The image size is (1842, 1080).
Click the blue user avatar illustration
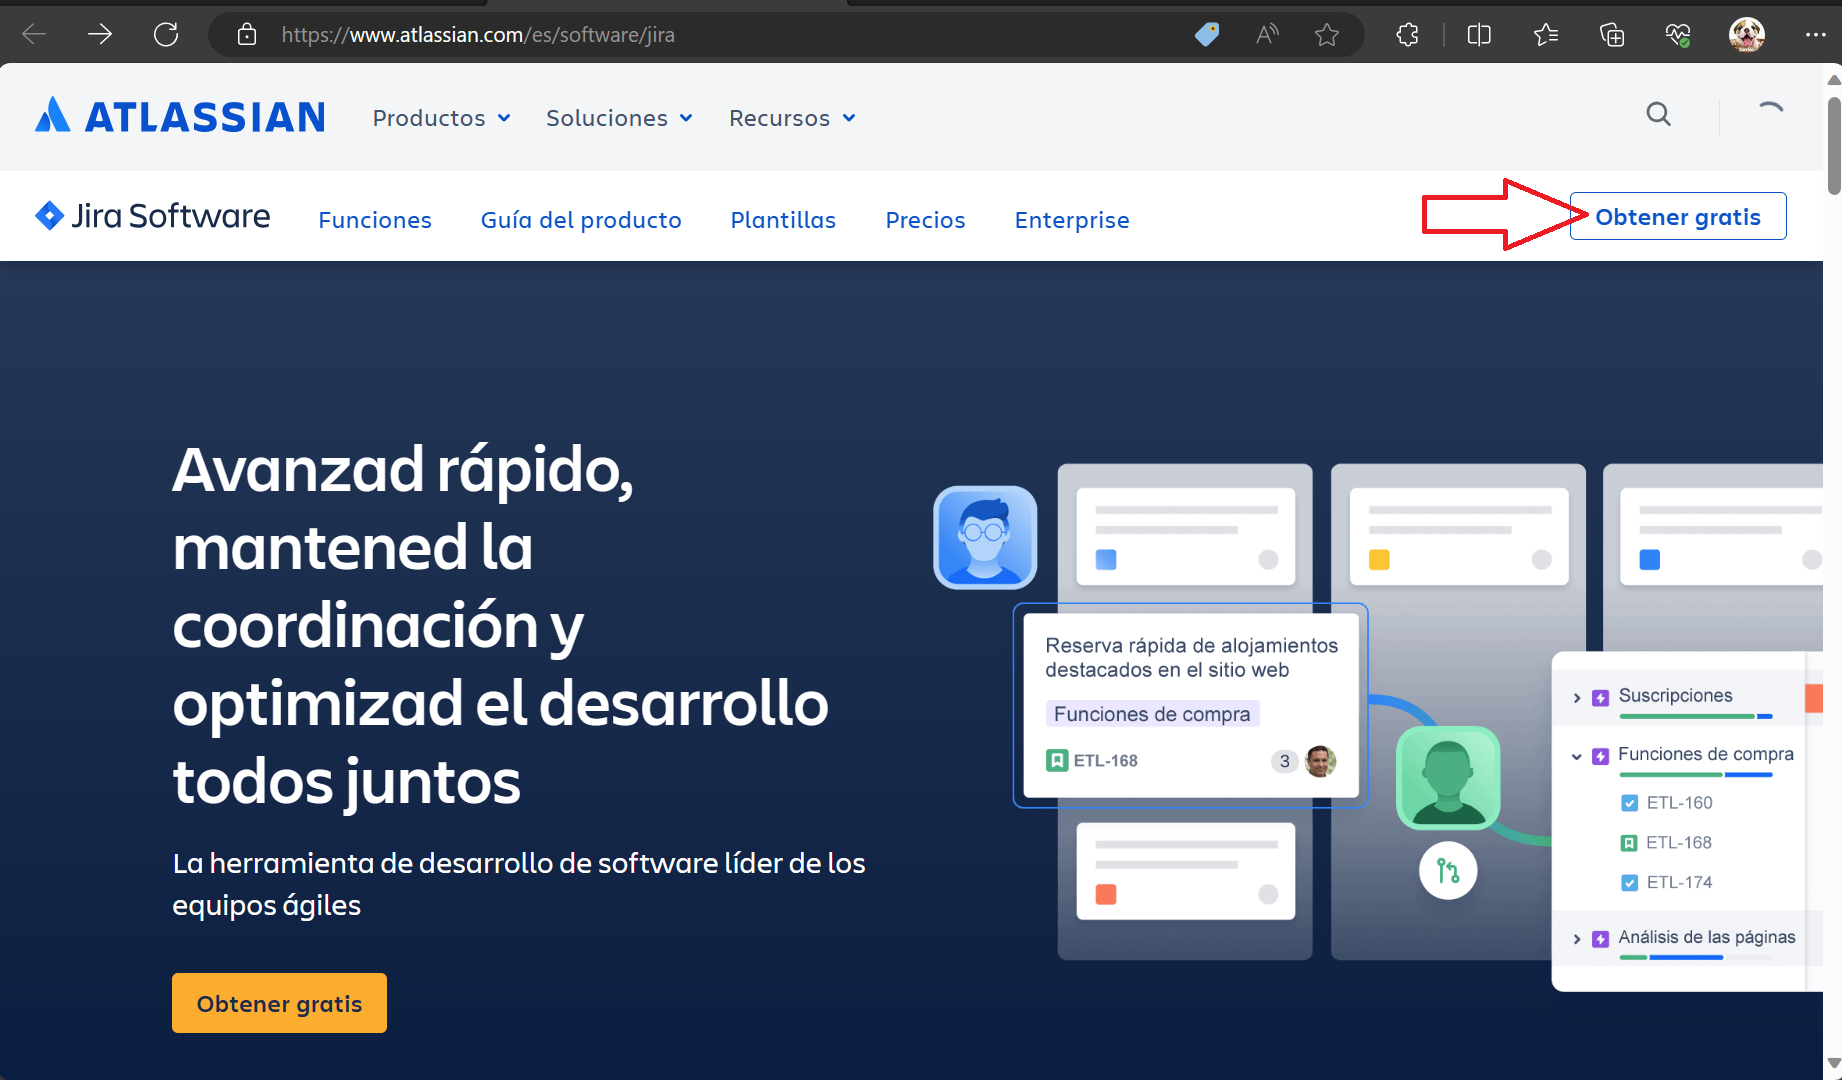pyautogui.click(x=985, y=537)
